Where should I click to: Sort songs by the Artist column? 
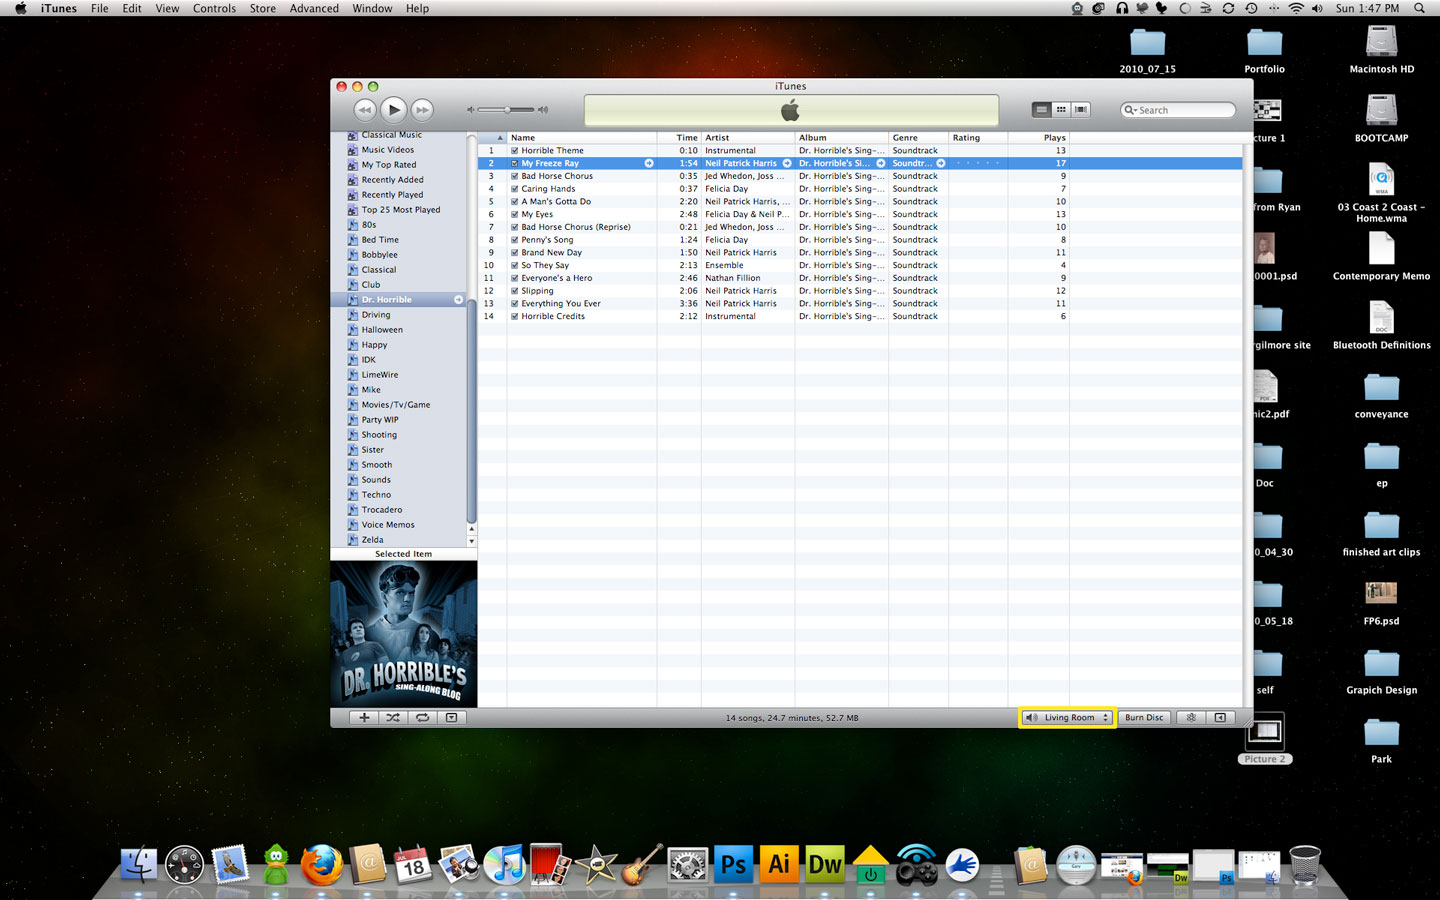pos(748,138)
